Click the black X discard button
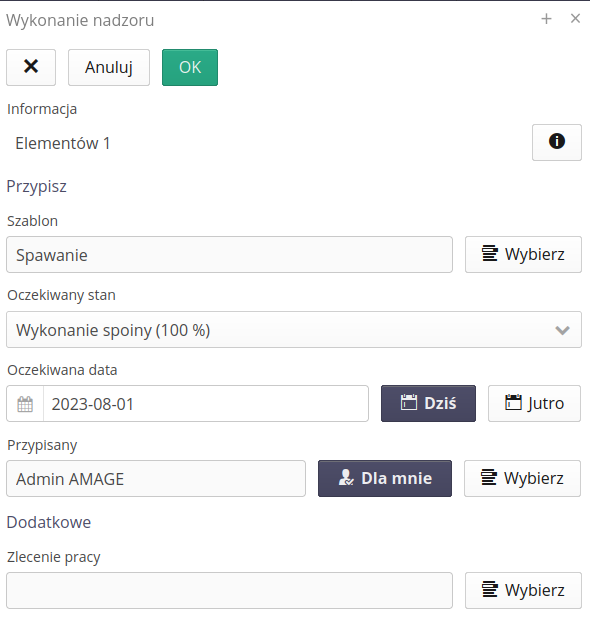The width and height of the screenshot is (590, 620). pos(31,67)
